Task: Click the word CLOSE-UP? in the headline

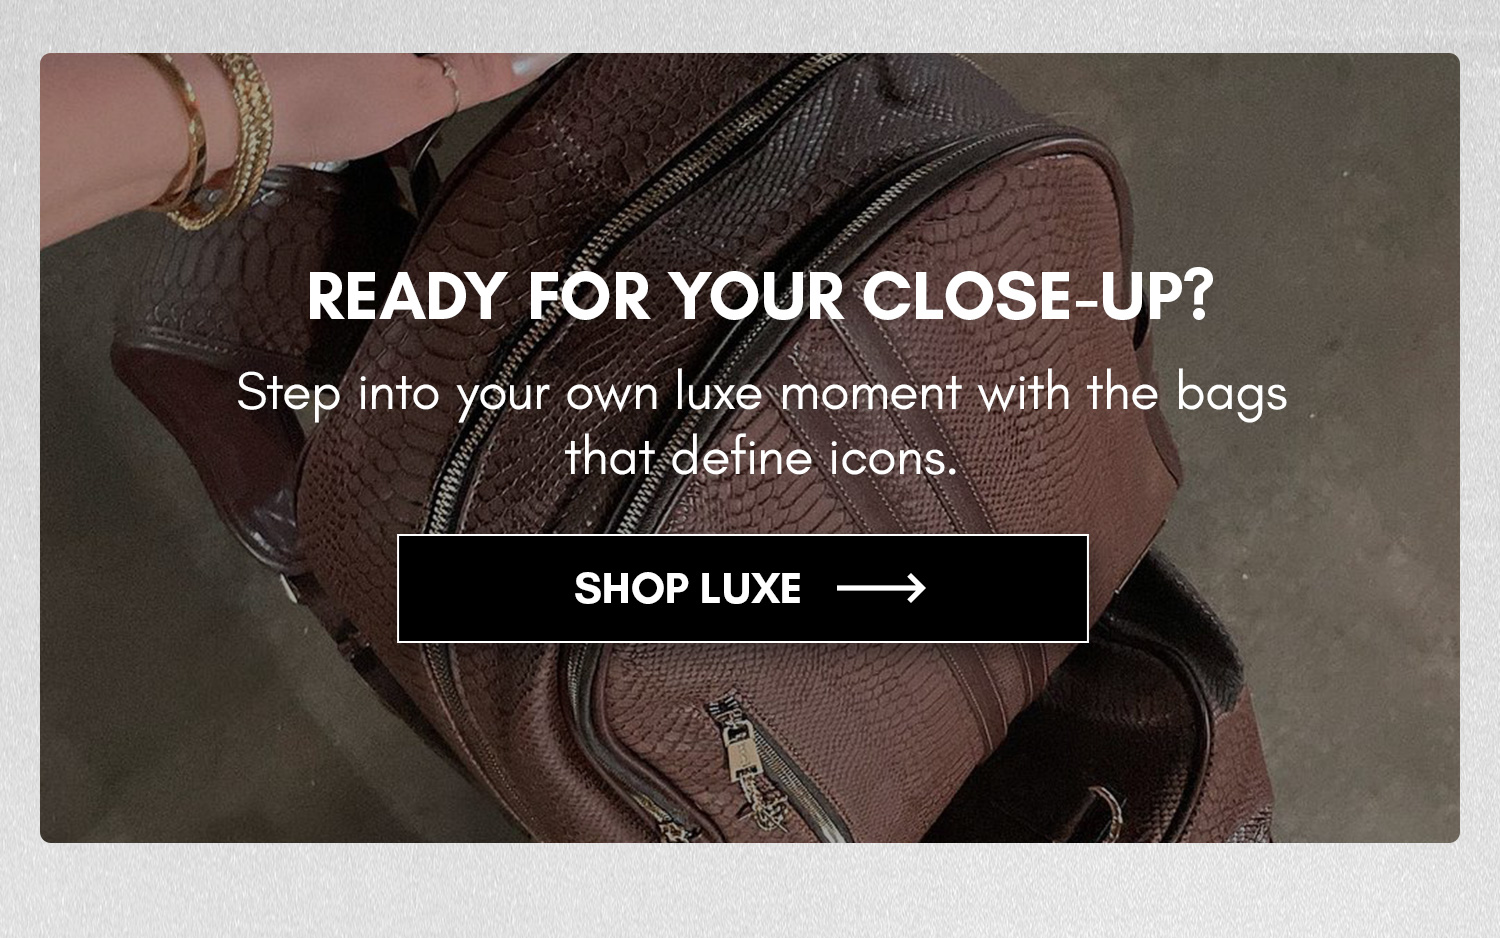Action: tap(1038, 296)
